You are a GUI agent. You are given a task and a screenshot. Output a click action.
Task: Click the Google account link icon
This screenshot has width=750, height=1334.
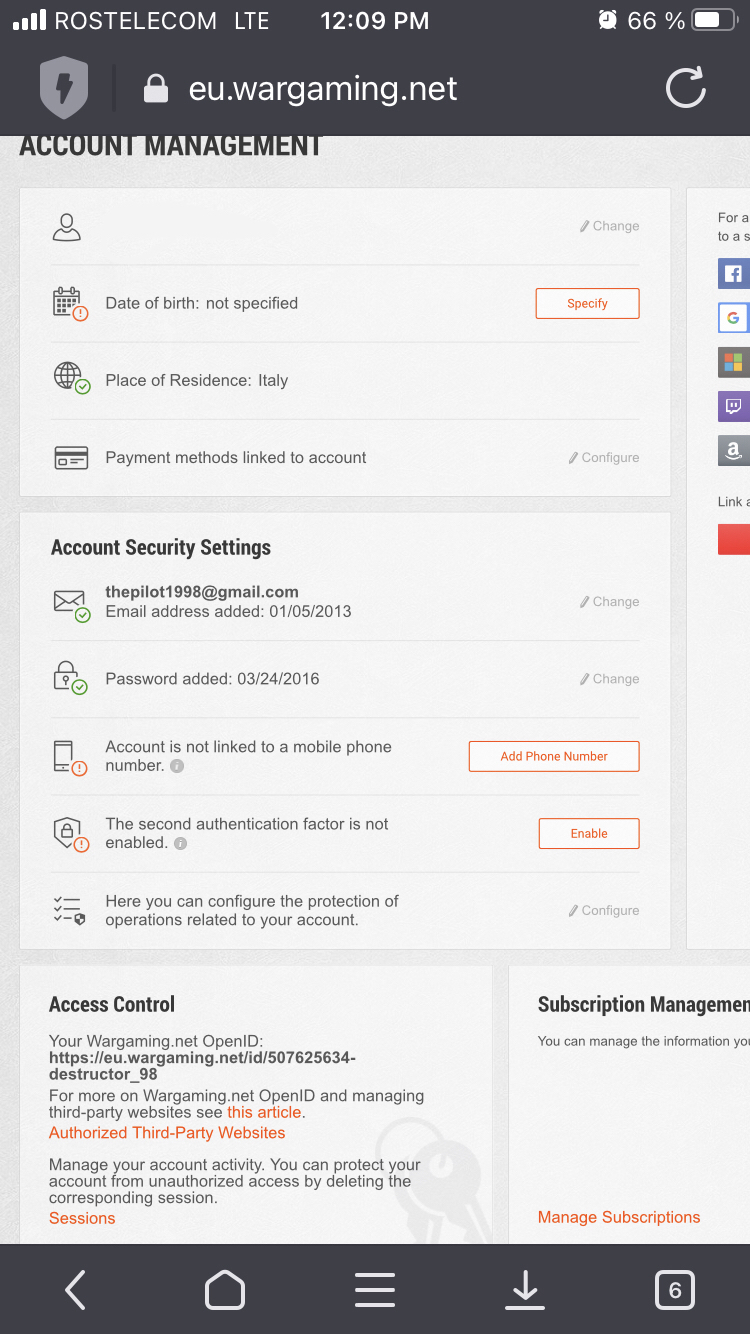pyautogui.click(x=733, y=317)
